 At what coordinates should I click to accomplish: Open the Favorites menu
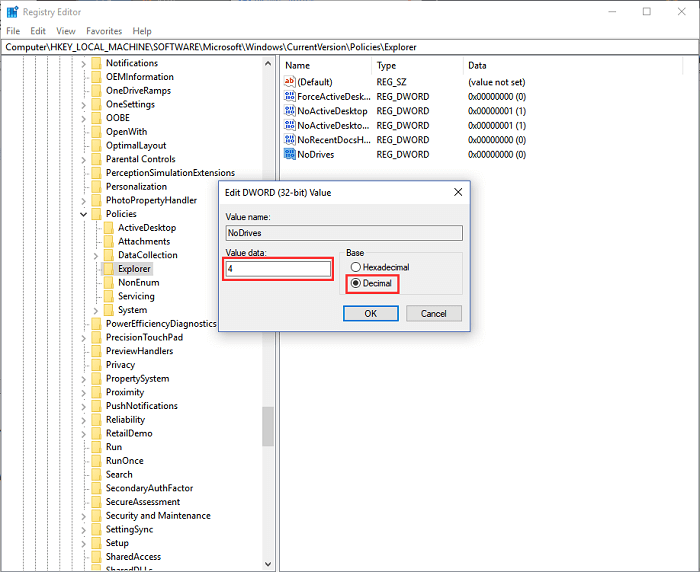pyautogui.click(x=104, y=31)
